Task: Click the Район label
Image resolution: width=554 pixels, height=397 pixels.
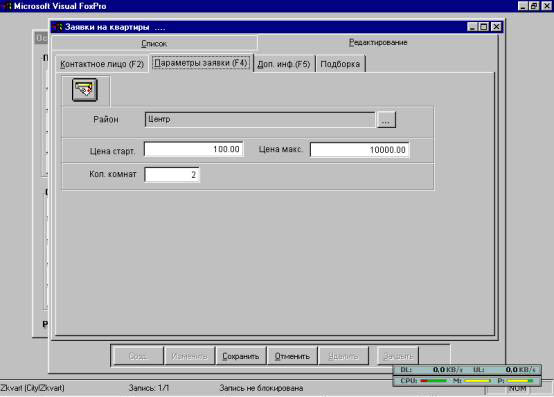Action: [x=106, y=119]
